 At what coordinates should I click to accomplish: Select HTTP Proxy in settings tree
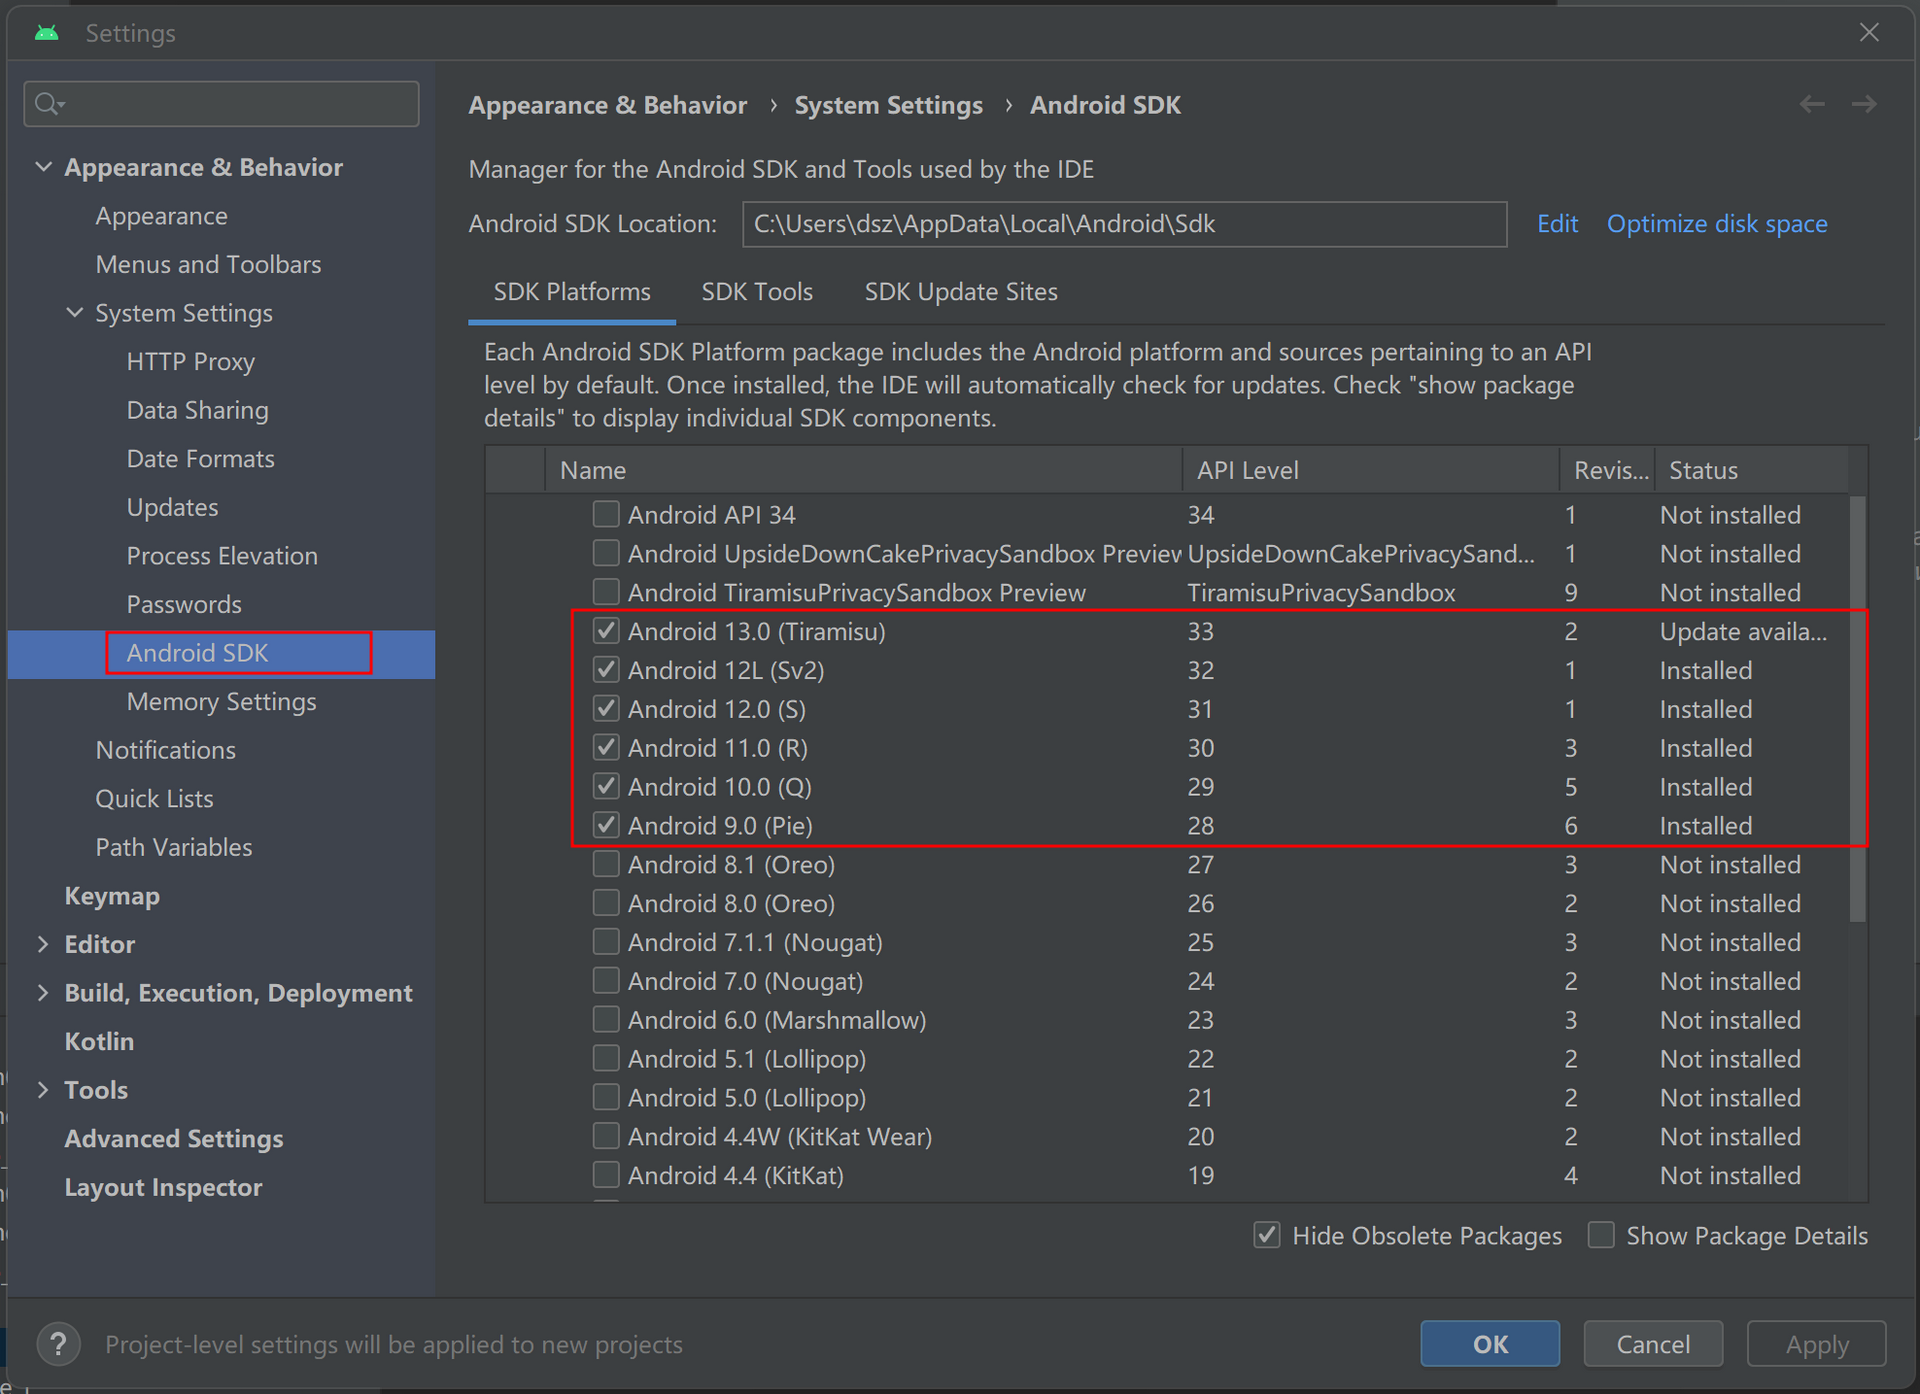click(x=191, y=361)
